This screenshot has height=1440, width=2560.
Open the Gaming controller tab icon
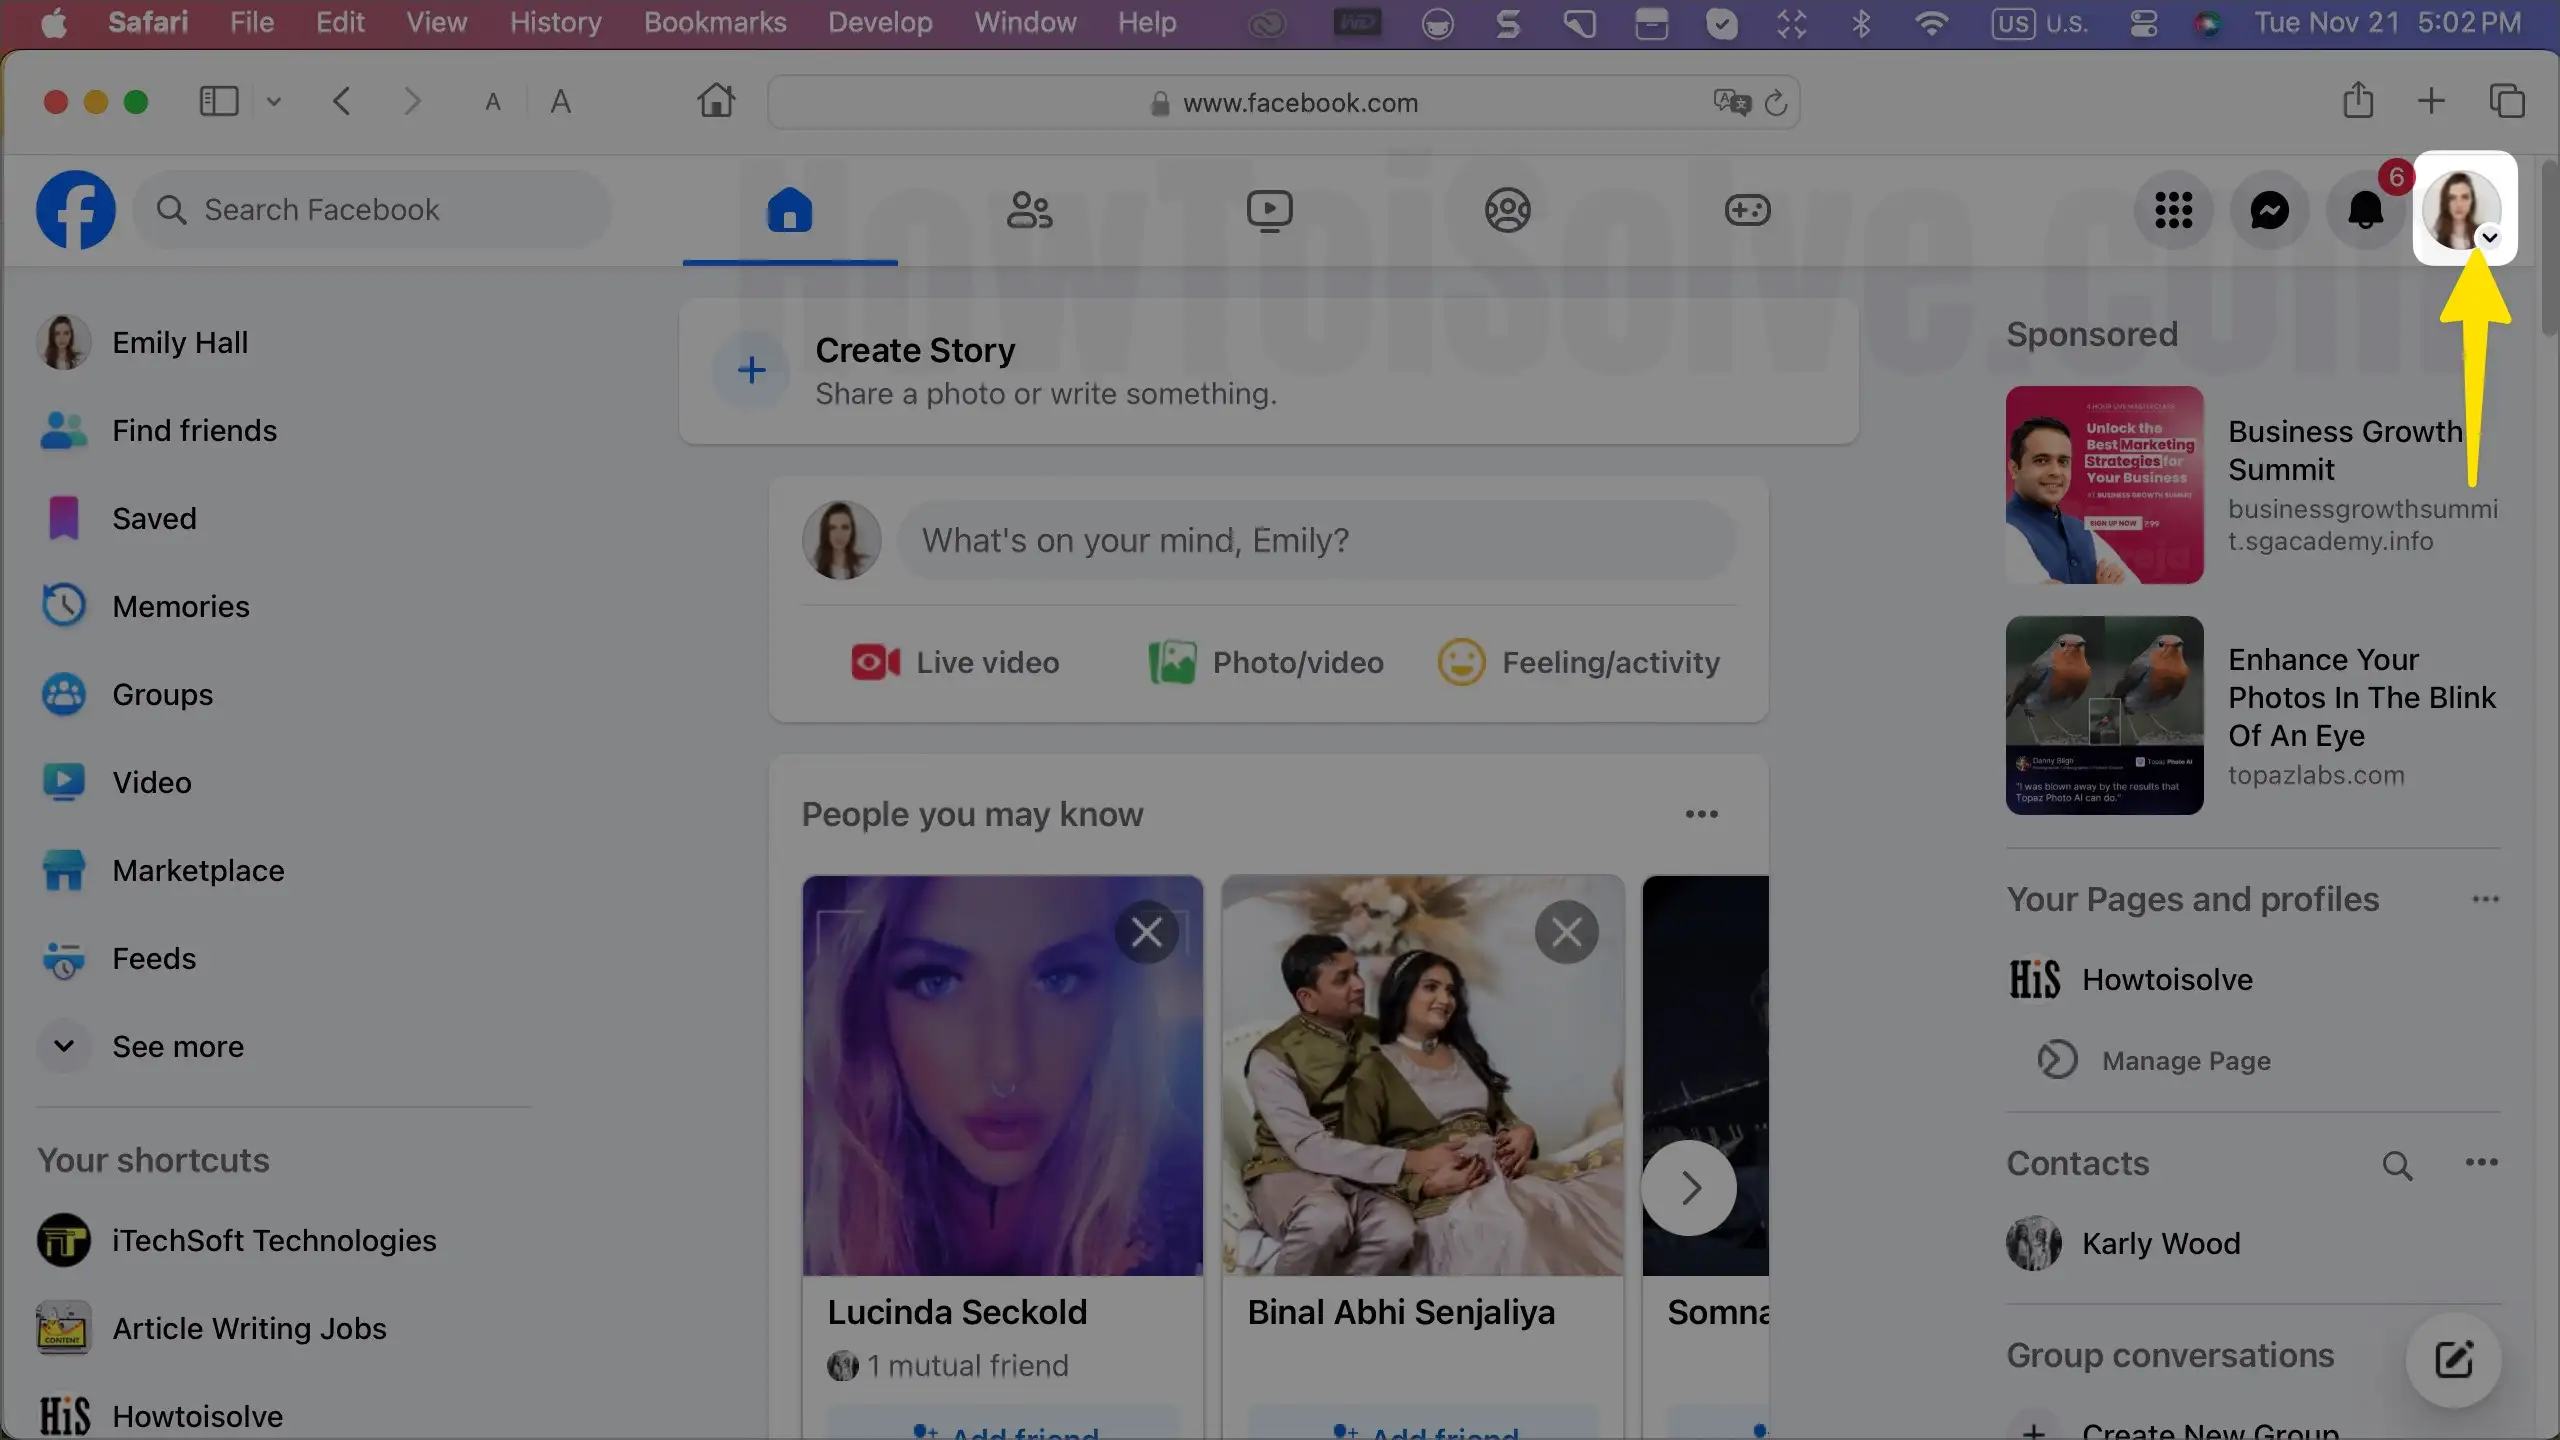tap(1747, 210)
